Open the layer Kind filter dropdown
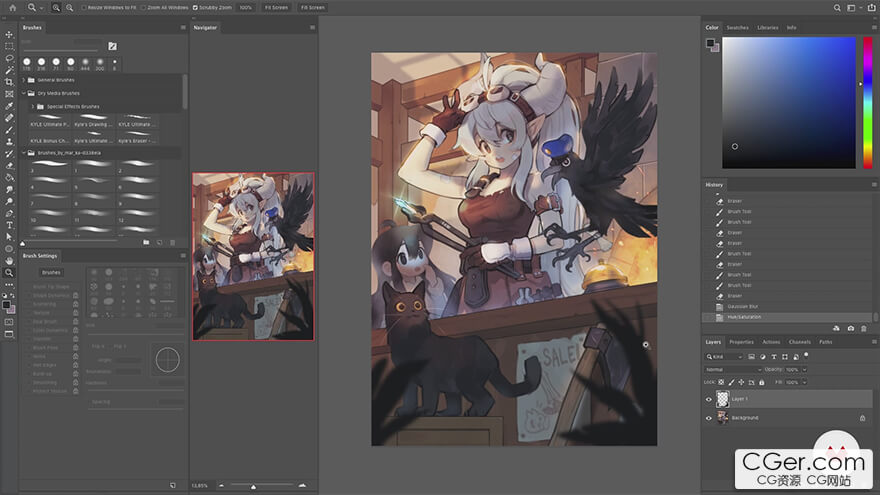The height and width of the screenshot is (495, 880). pos(724,356)
